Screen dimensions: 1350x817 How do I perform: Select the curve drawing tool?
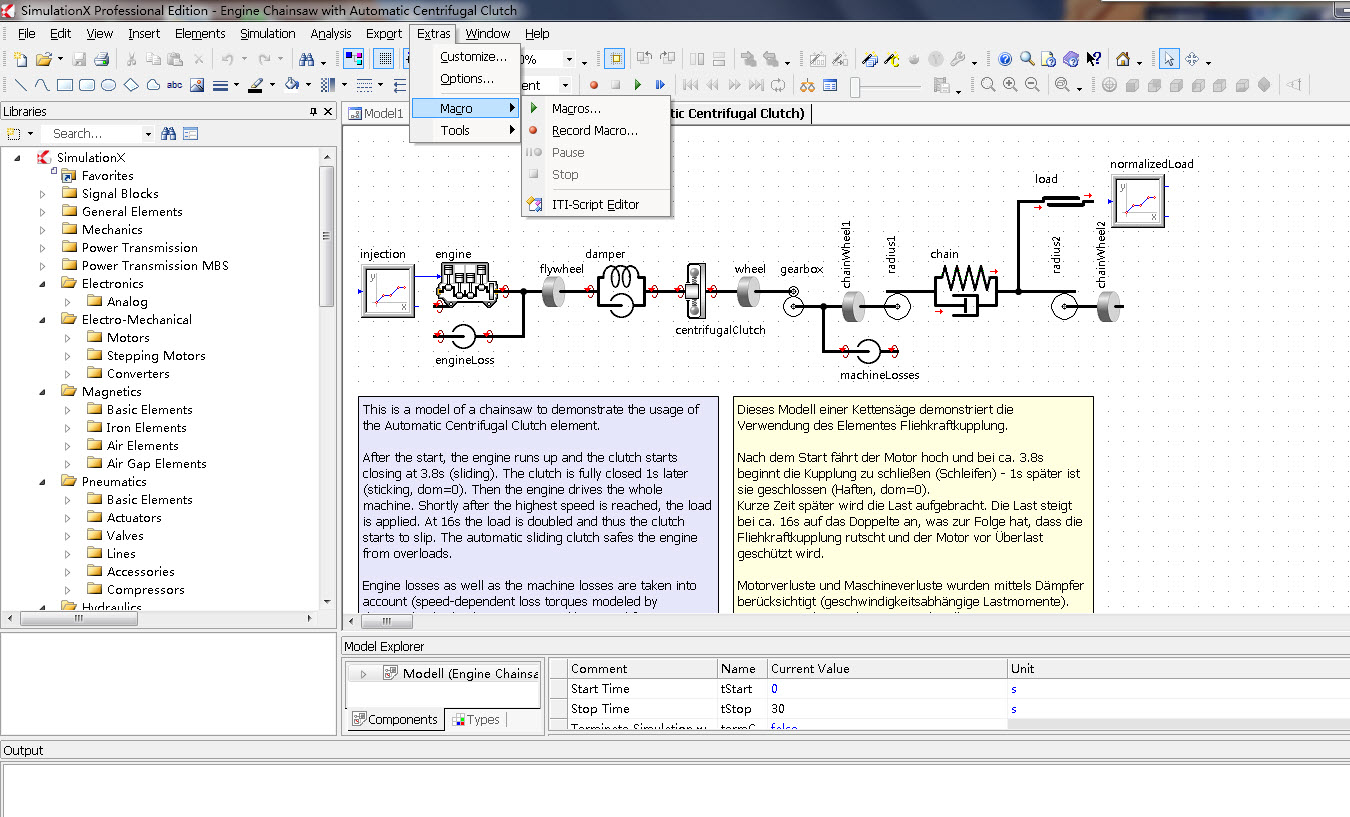[43, 85]
